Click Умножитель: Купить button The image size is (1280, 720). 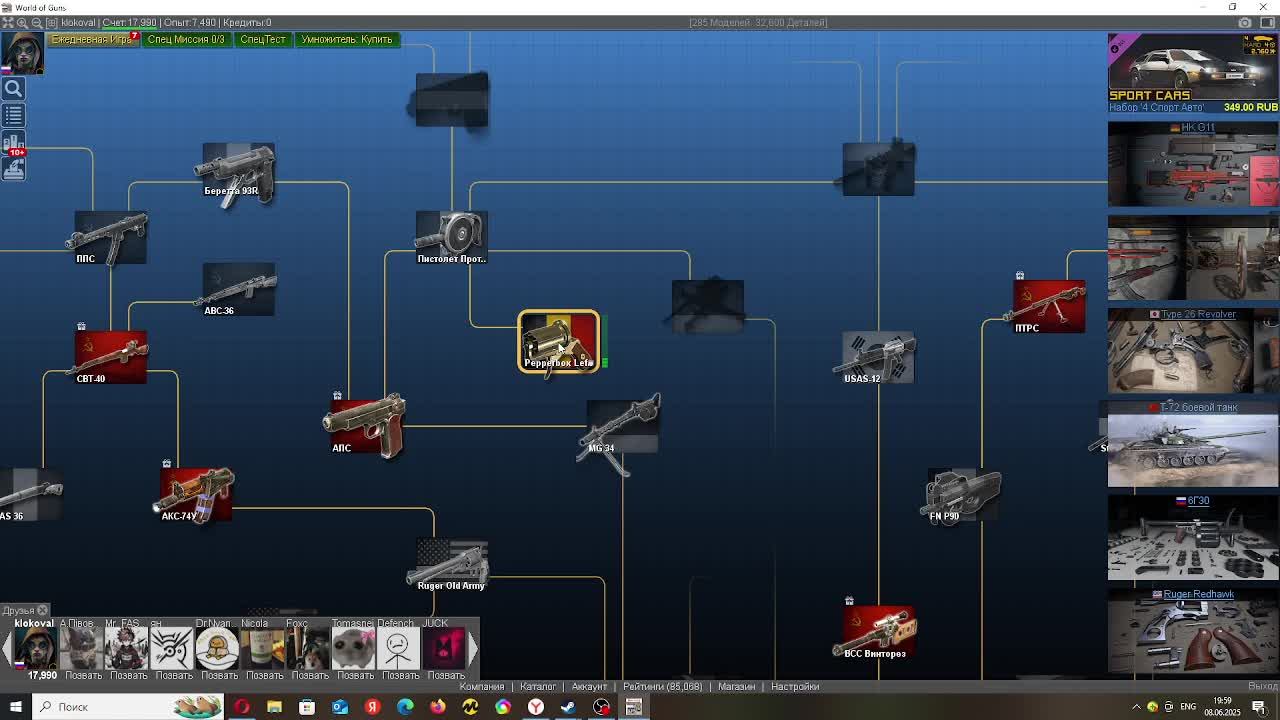click(347, 39)
